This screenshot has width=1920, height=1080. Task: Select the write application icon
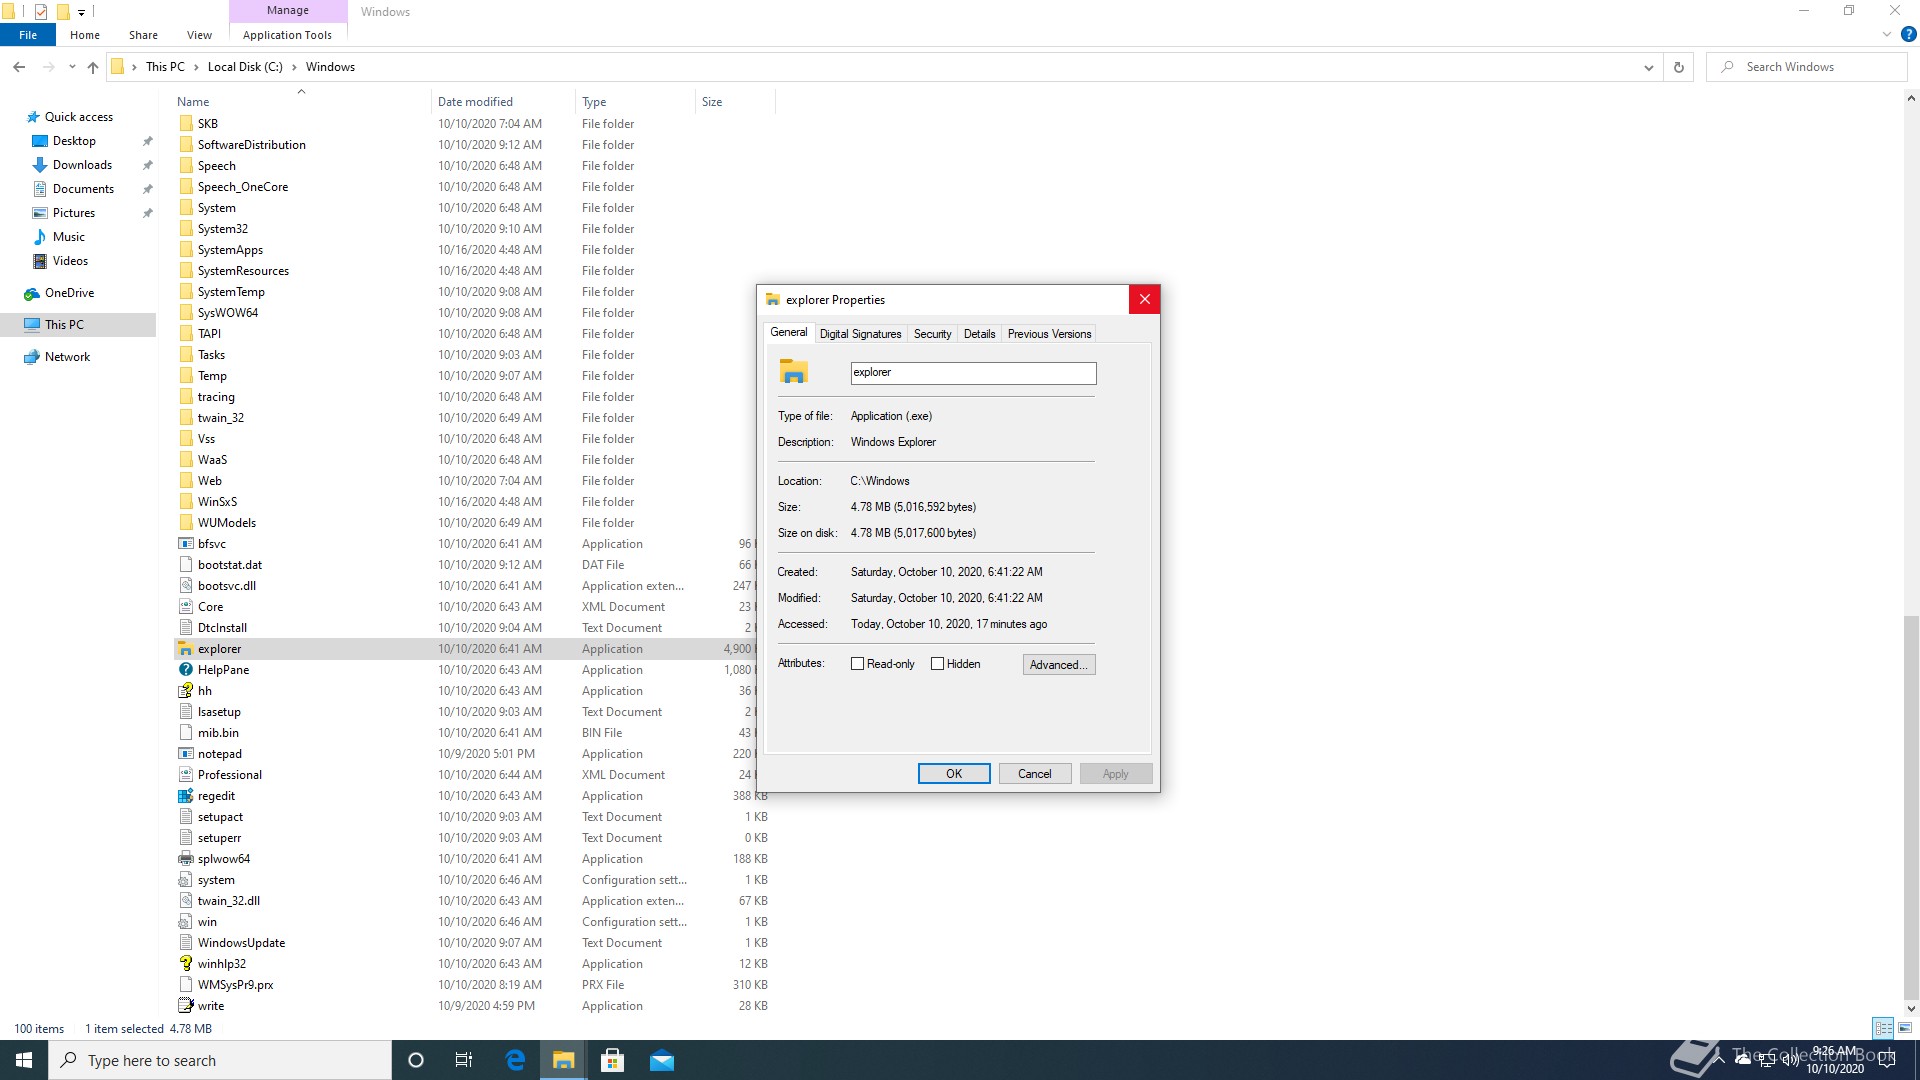(186, 1006)
